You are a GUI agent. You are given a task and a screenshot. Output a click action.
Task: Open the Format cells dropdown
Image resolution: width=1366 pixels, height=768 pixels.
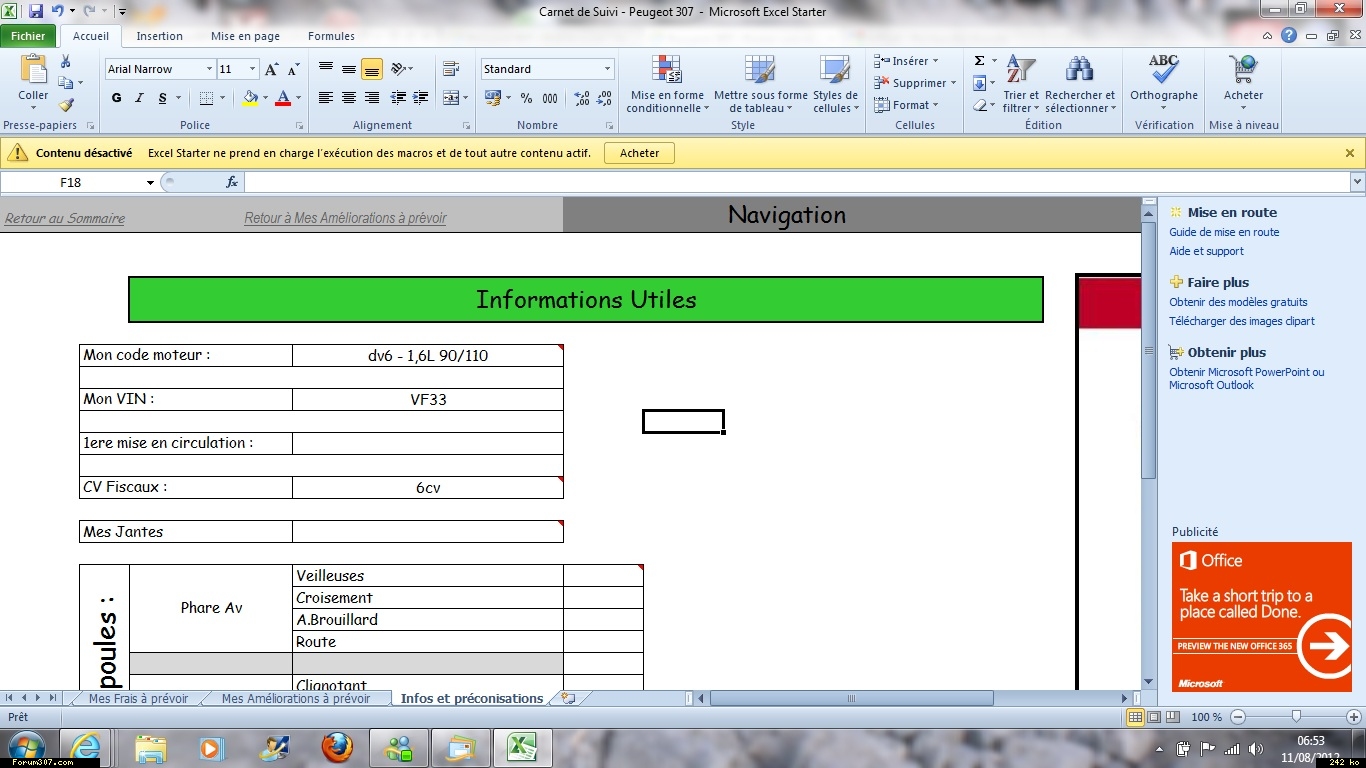(x=906, y=105)
